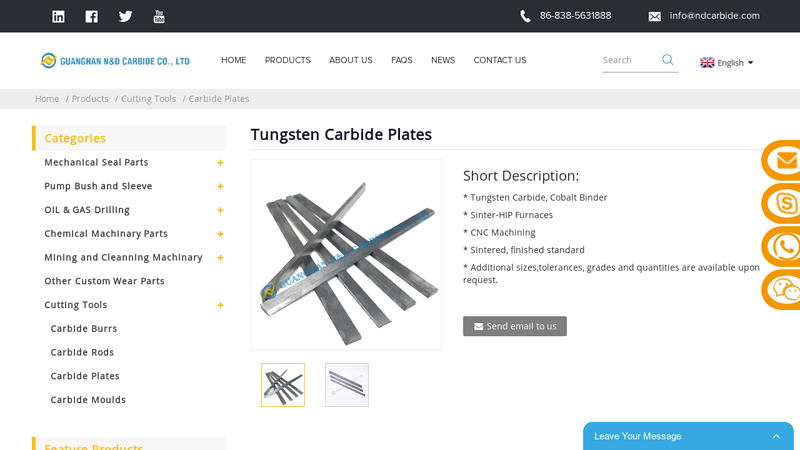This screenshot has width=800, height=450.
Task: Expand Chemical Machinary Parts plus icon
Action: [x=220, y=234]
